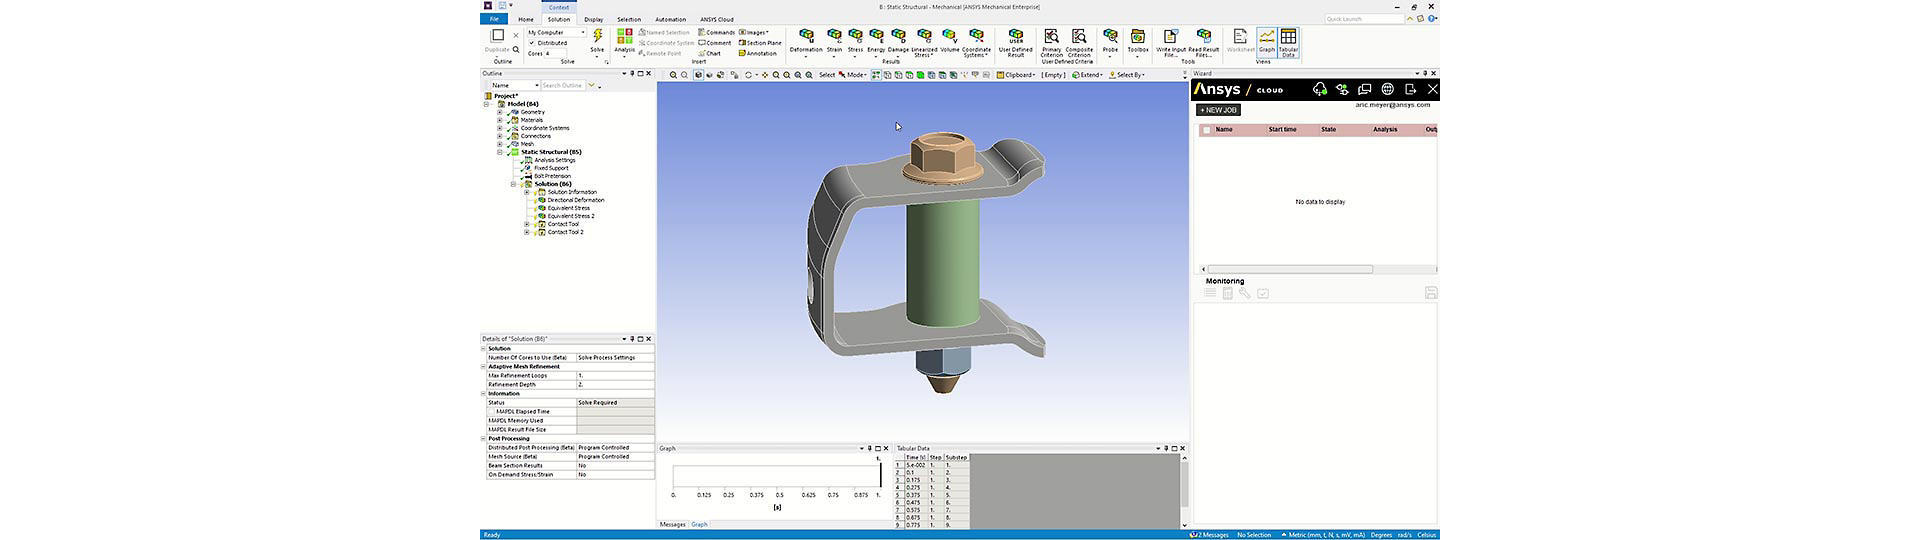Expand the Geometry tree node
Image resolution: width=1920 pixels, height=540 pixels.
500,112
